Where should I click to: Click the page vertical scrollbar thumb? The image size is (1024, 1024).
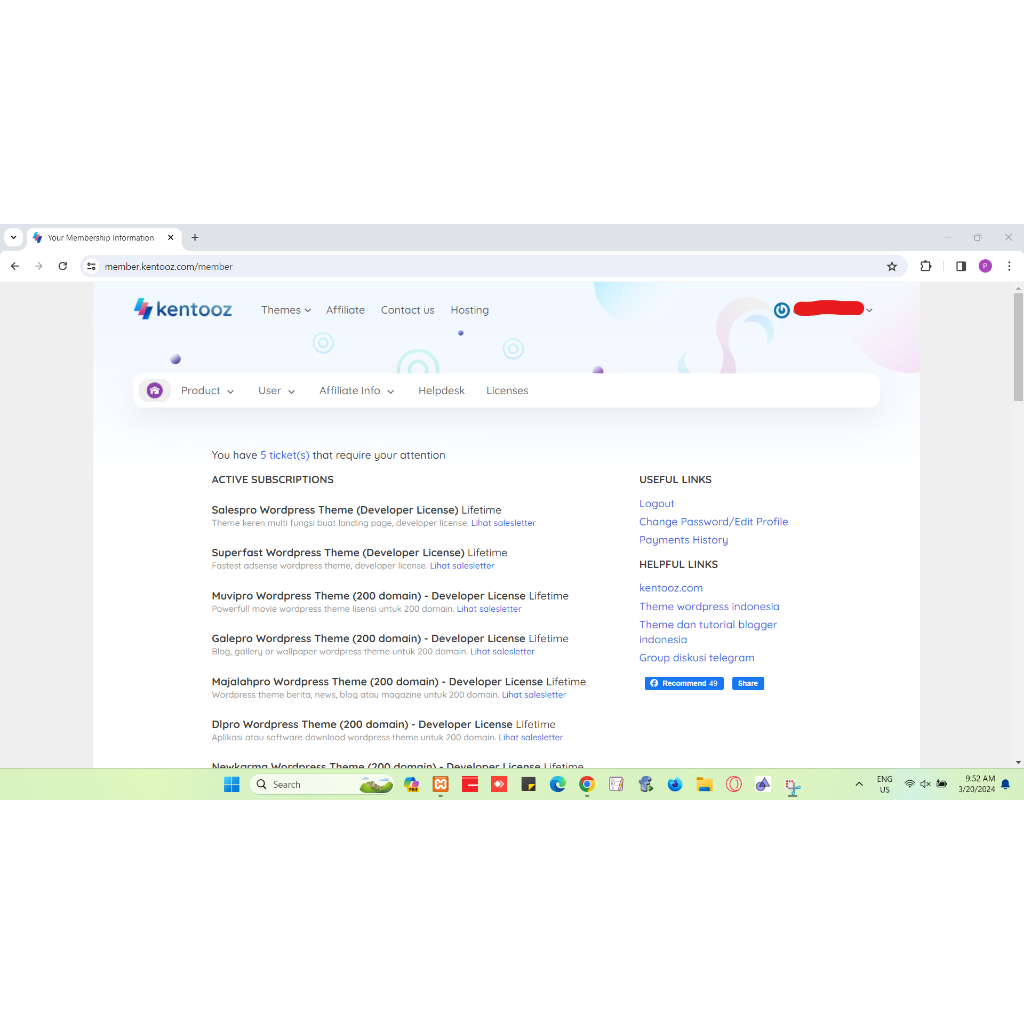1018,347
